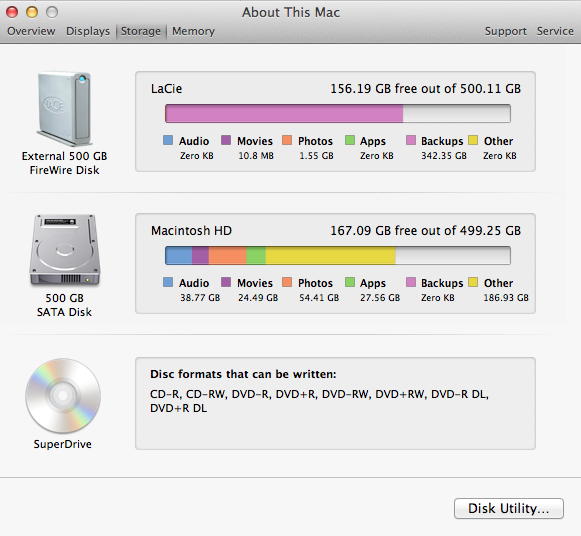Click the 'SuperDrive' label
This screenshot has width=581, height=536.
63,444
